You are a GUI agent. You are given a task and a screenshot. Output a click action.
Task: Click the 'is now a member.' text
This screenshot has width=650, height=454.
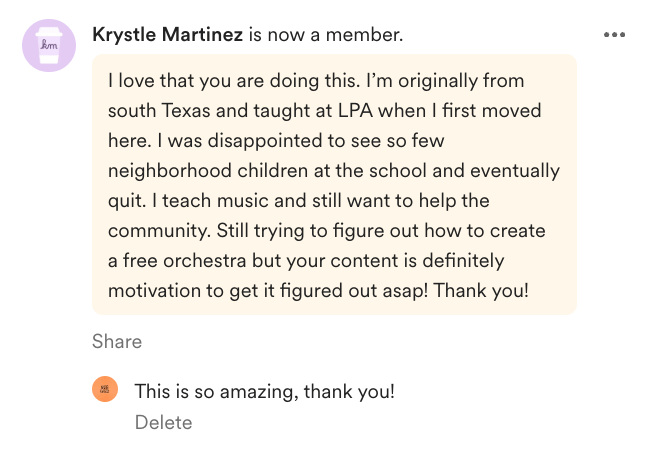click(x=326, y=34)
